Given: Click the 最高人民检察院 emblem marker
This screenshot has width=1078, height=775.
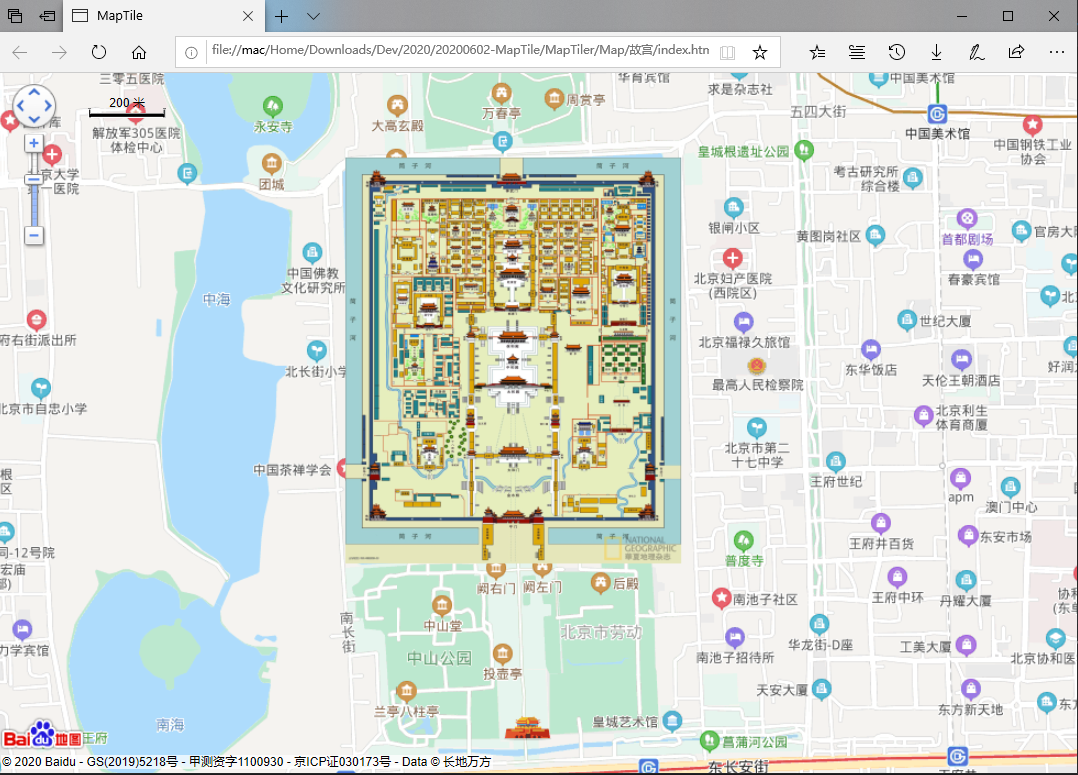Looking at the screenshot, I should 756,364.
